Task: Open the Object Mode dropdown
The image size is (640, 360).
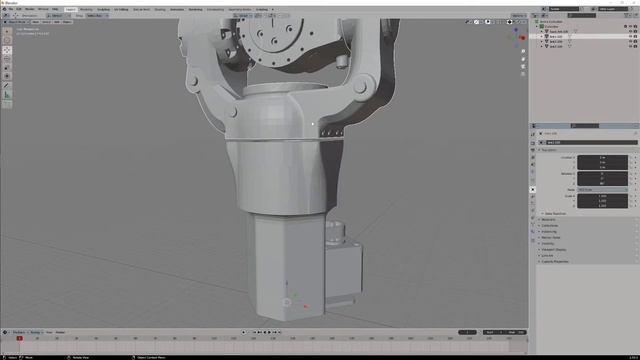Action: 16,22
